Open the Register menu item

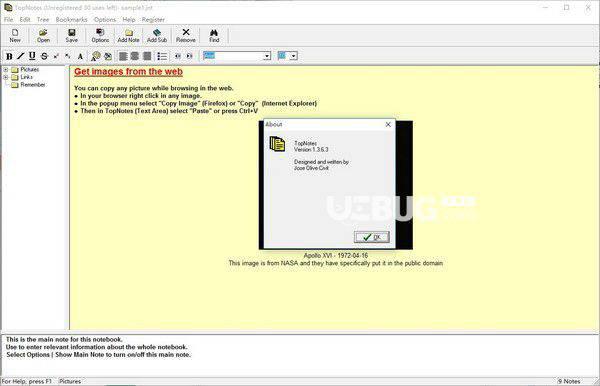(x=153, y=20)
